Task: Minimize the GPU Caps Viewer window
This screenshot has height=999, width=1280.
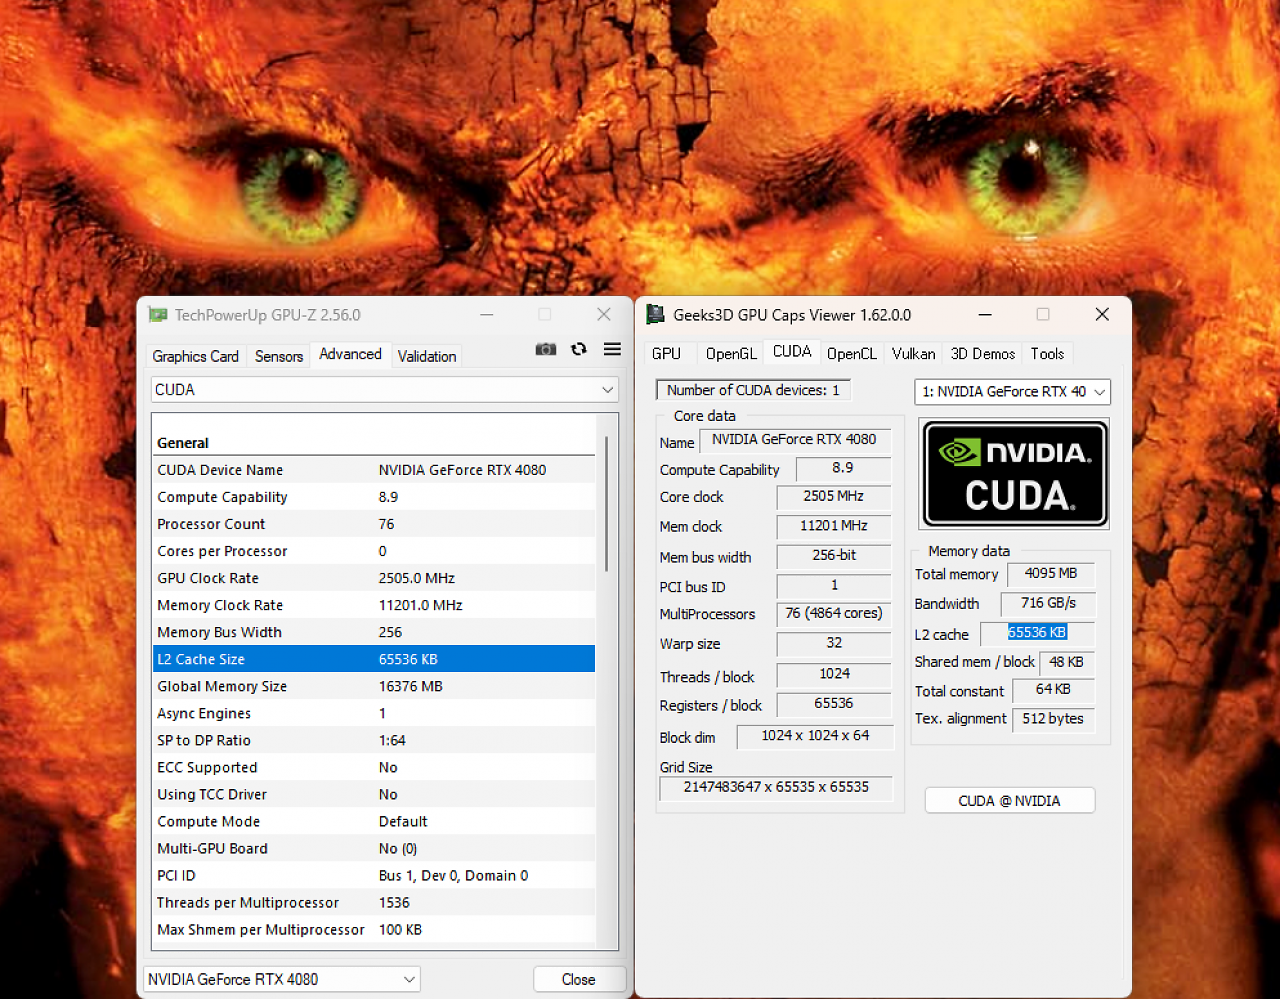Action: [x=985, y=314]
